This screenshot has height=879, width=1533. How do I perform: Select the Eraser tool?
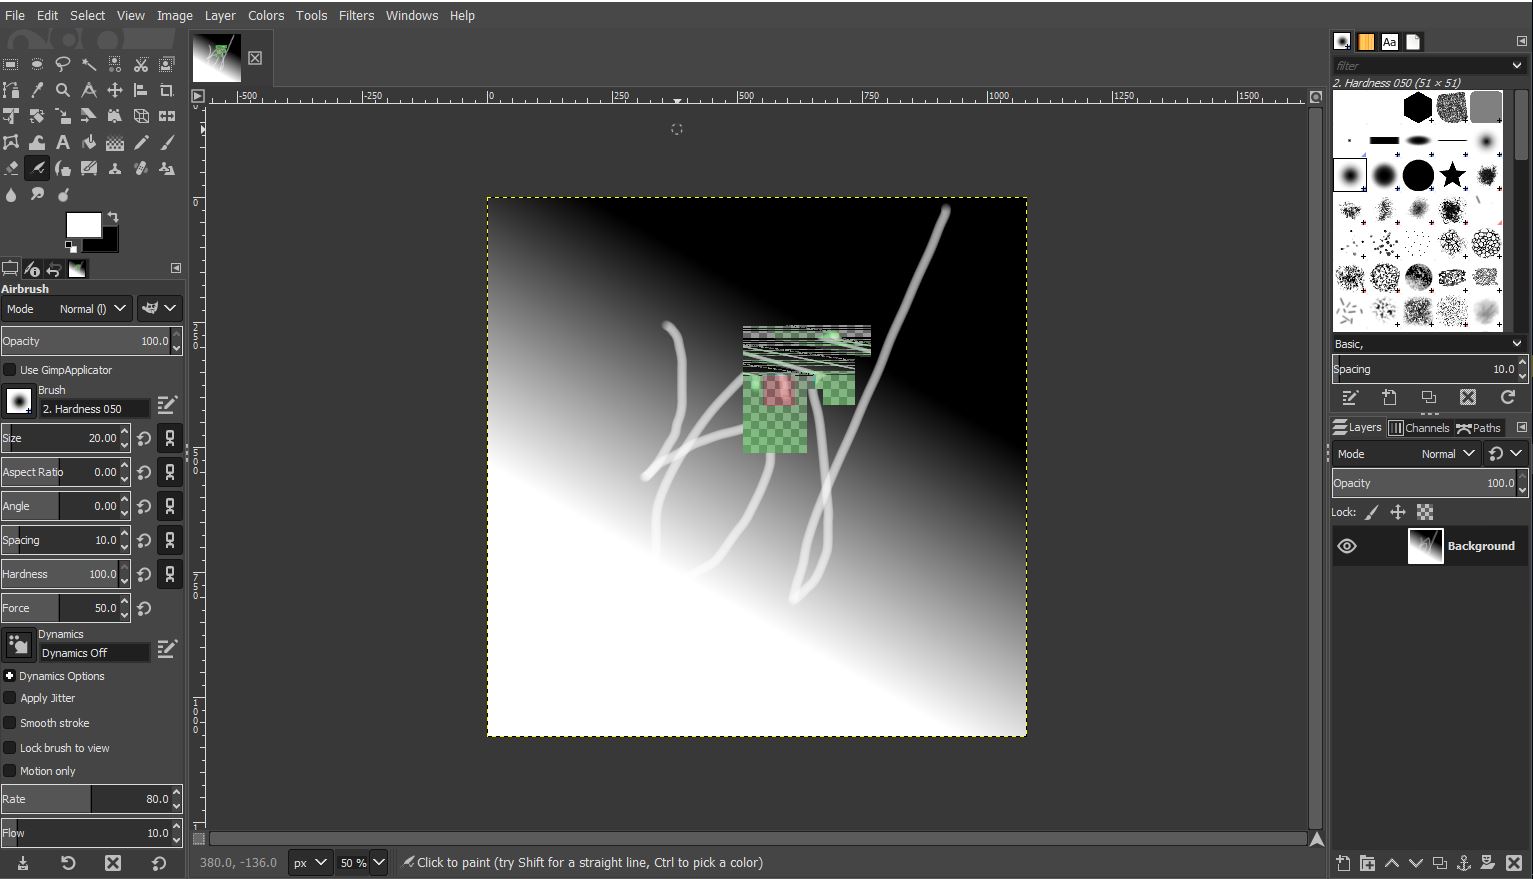11,168
